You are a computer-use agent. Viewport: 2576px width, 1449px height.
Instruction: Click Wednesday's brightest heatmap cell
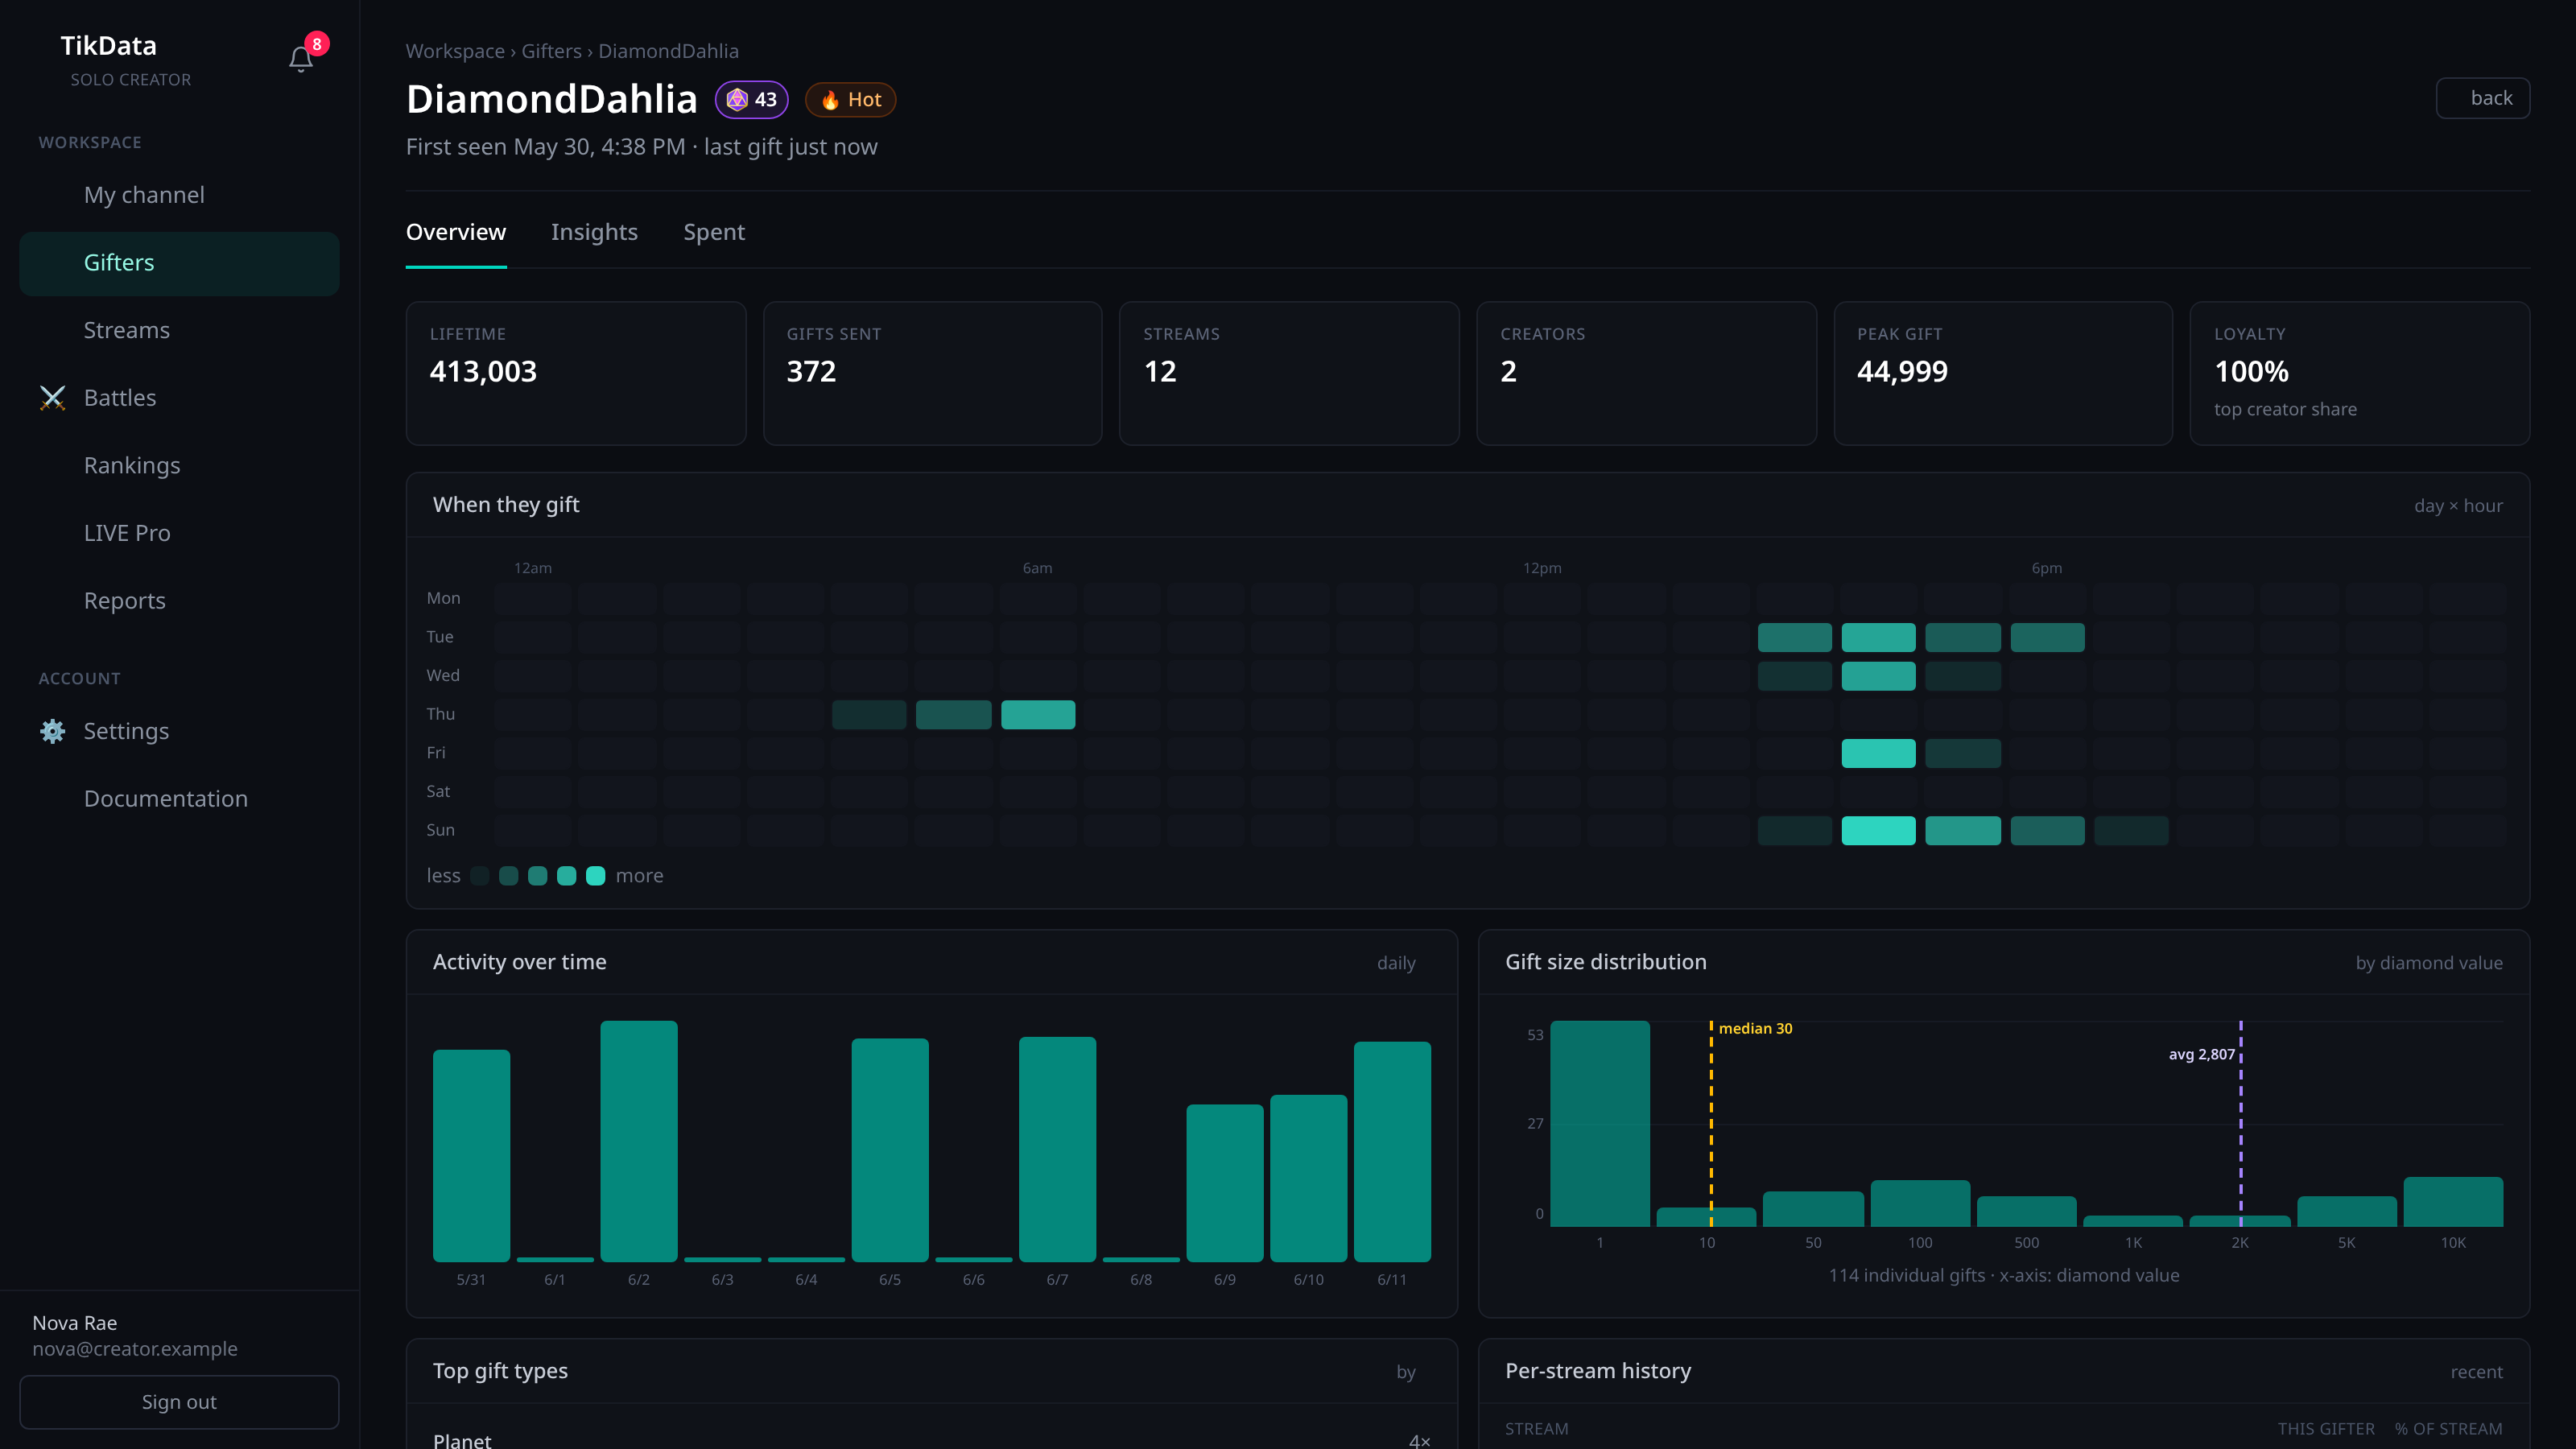coord(1879,676)
